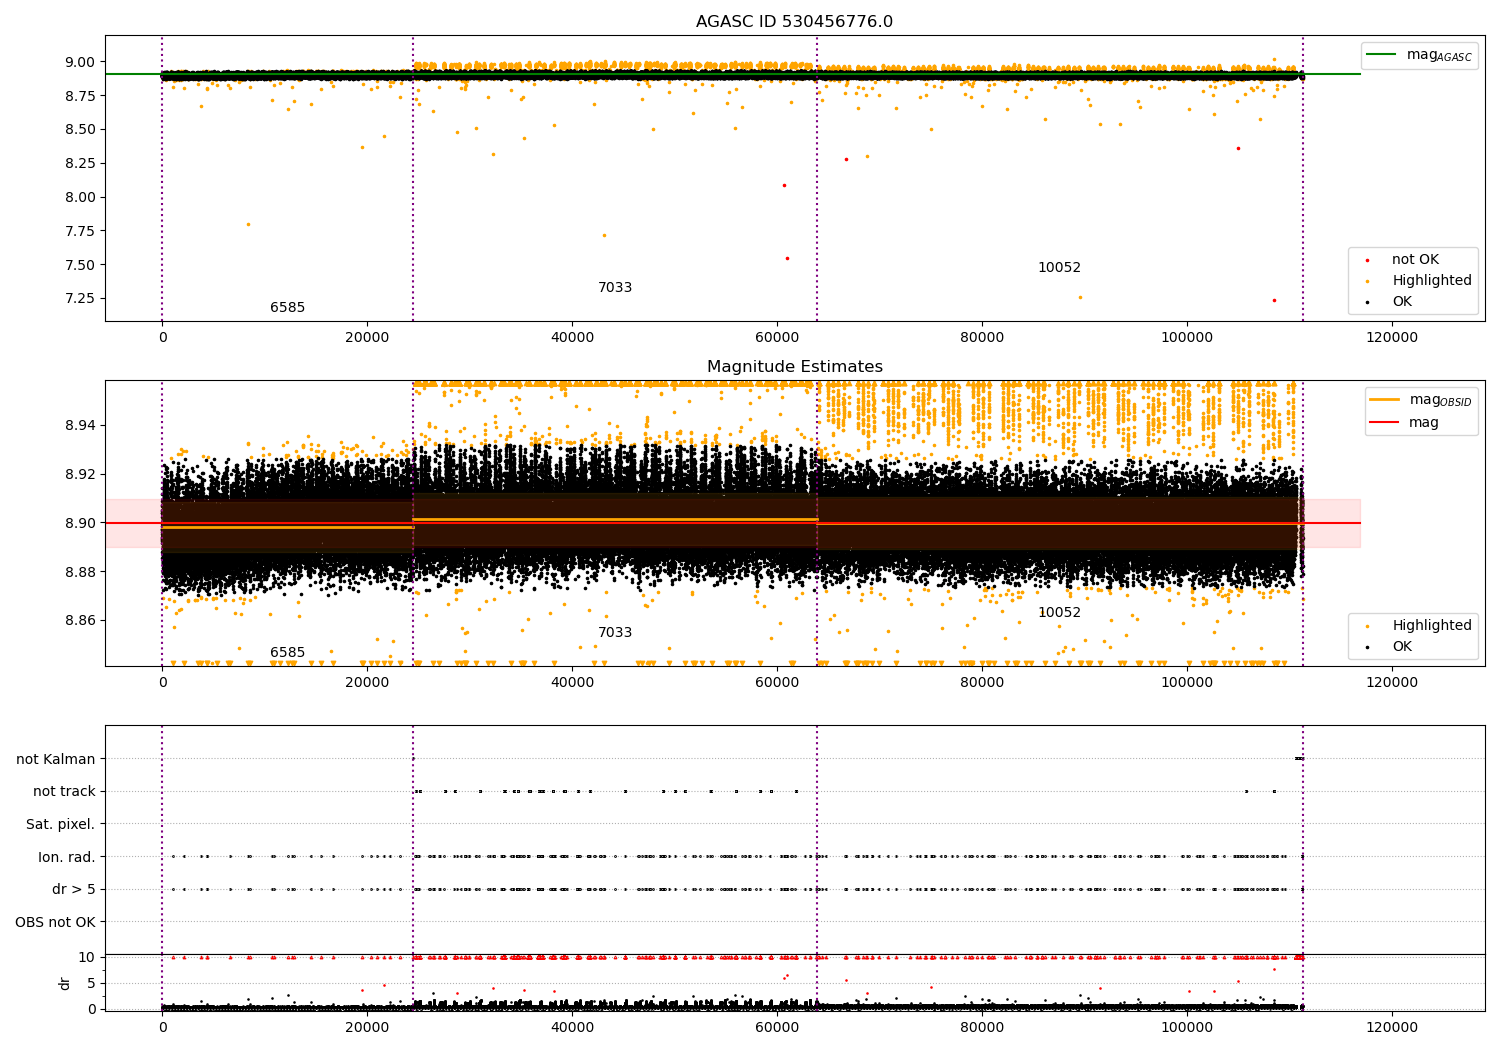Click the green line sample in mag AGASC legend
This screenshot has width=1500, height=1050.
(1382, 55)
